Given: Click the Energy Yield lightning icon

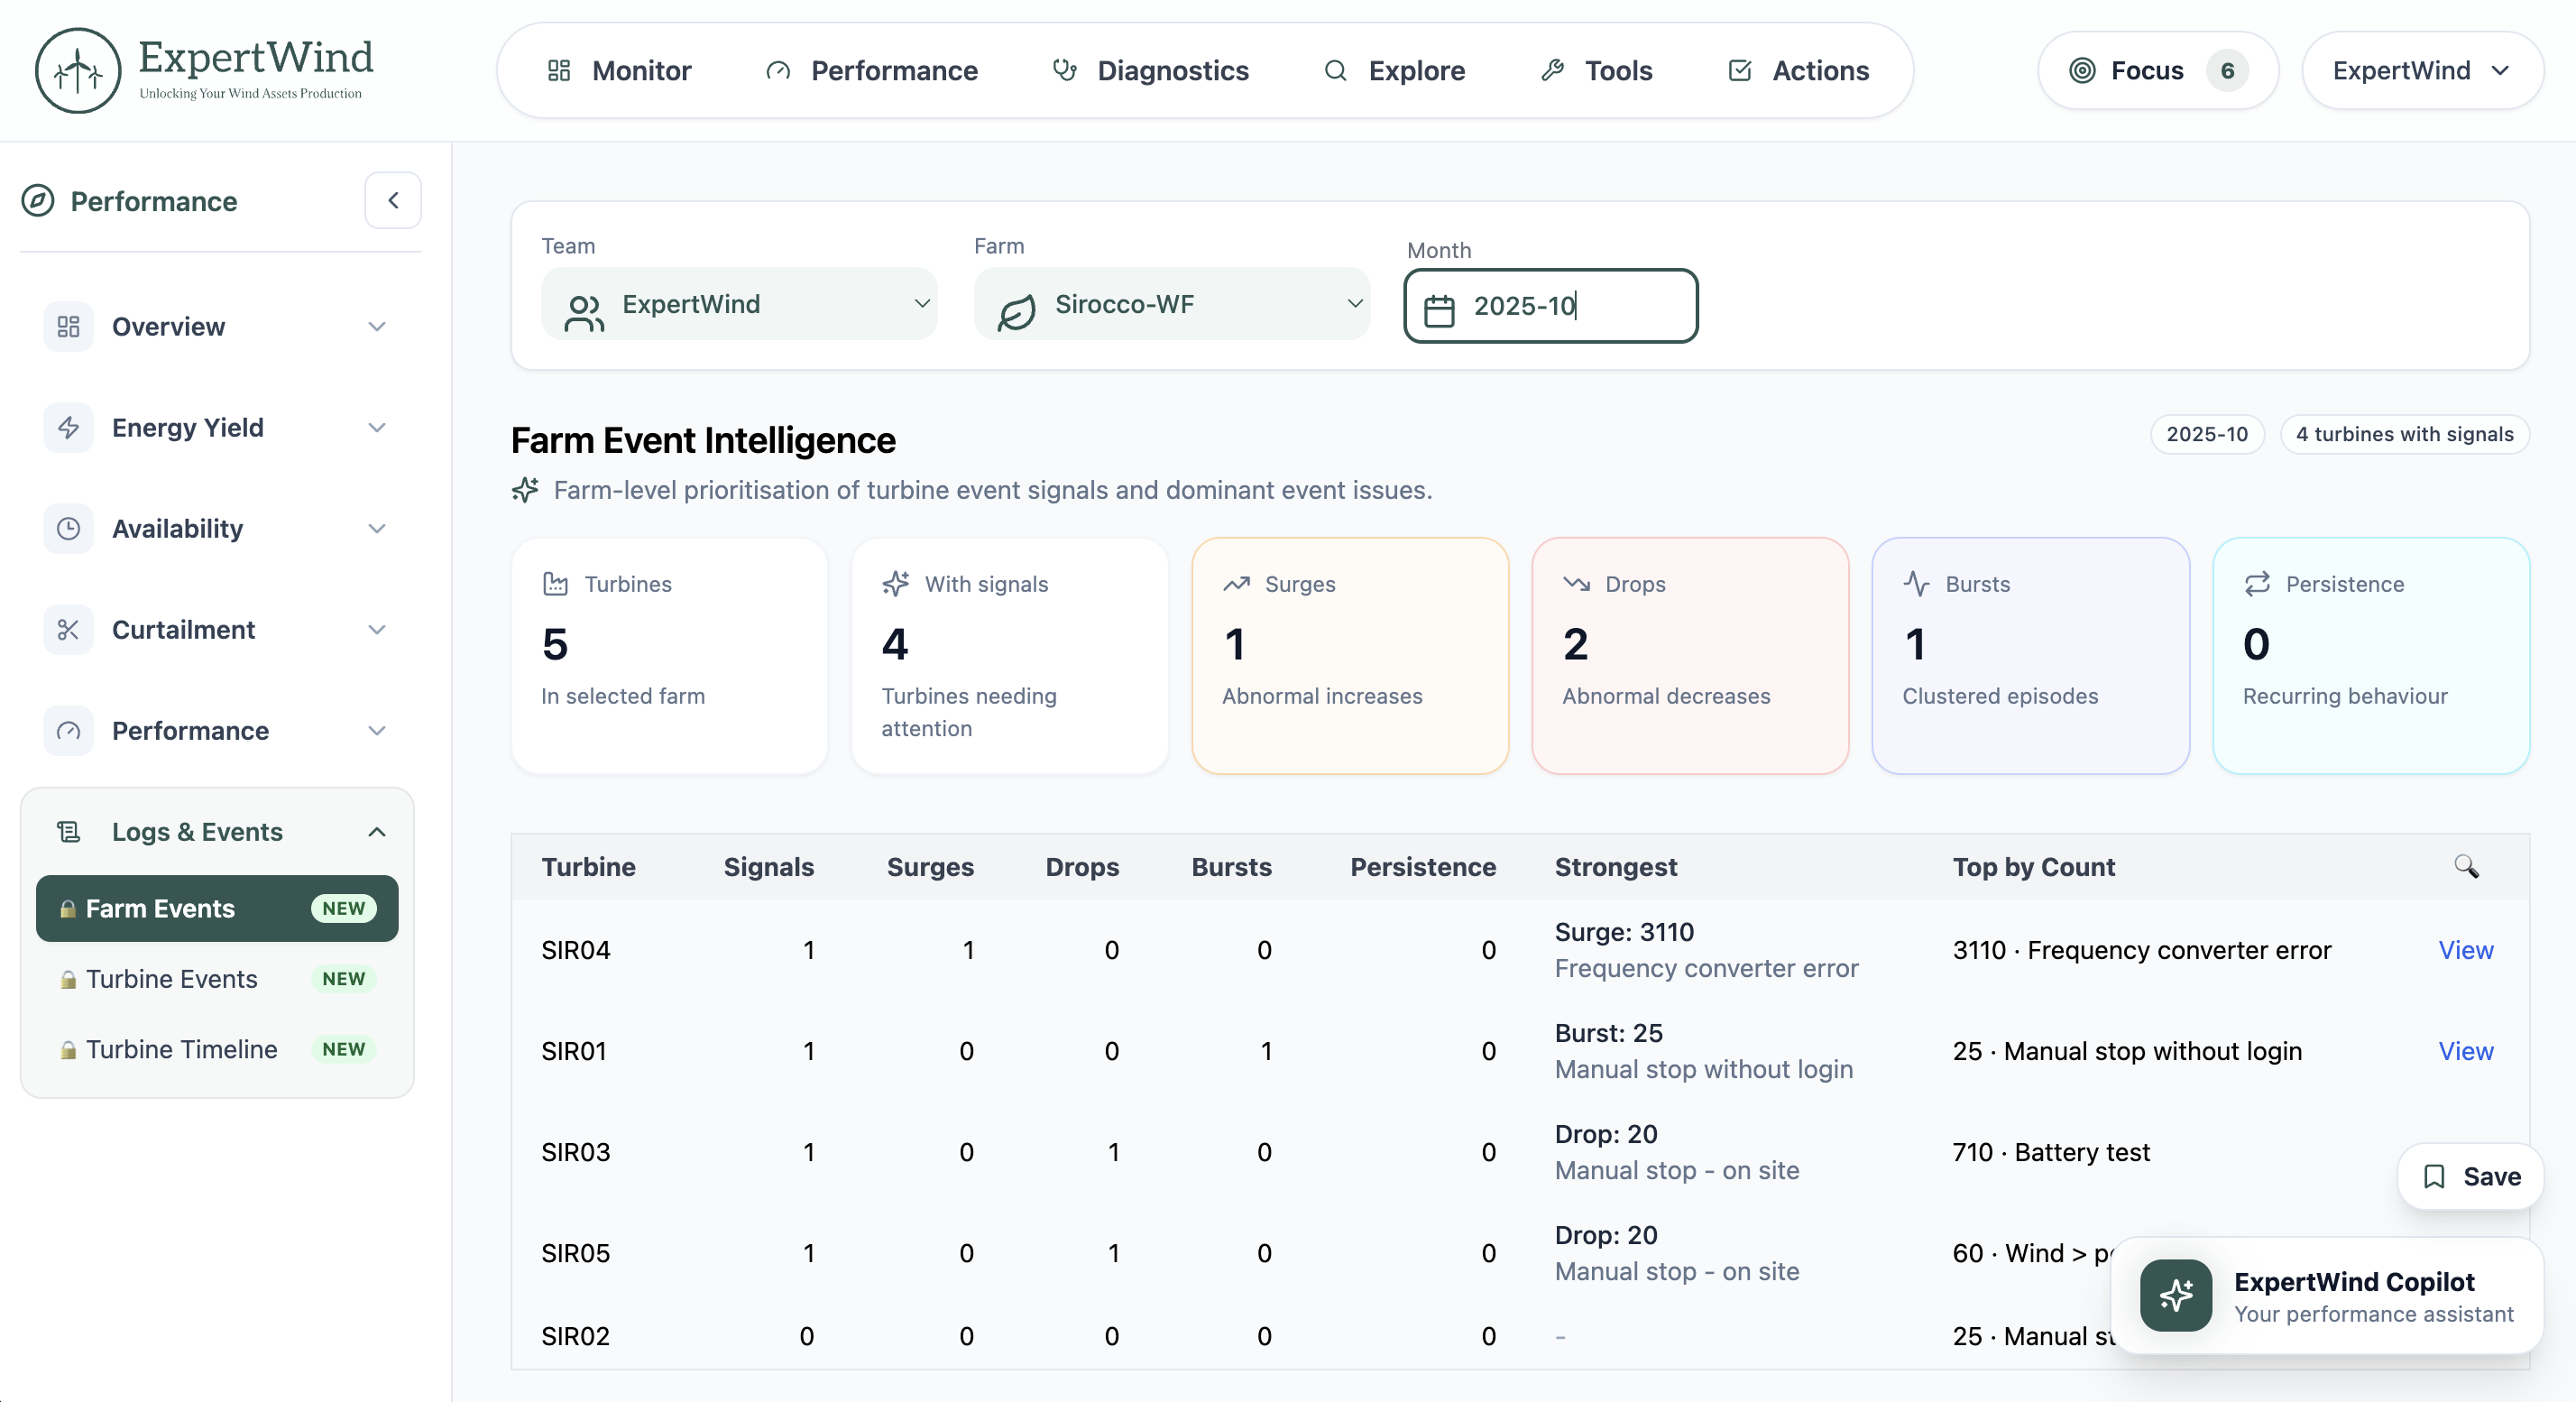Looking at the screenshot, I should [x=68, y=428].
